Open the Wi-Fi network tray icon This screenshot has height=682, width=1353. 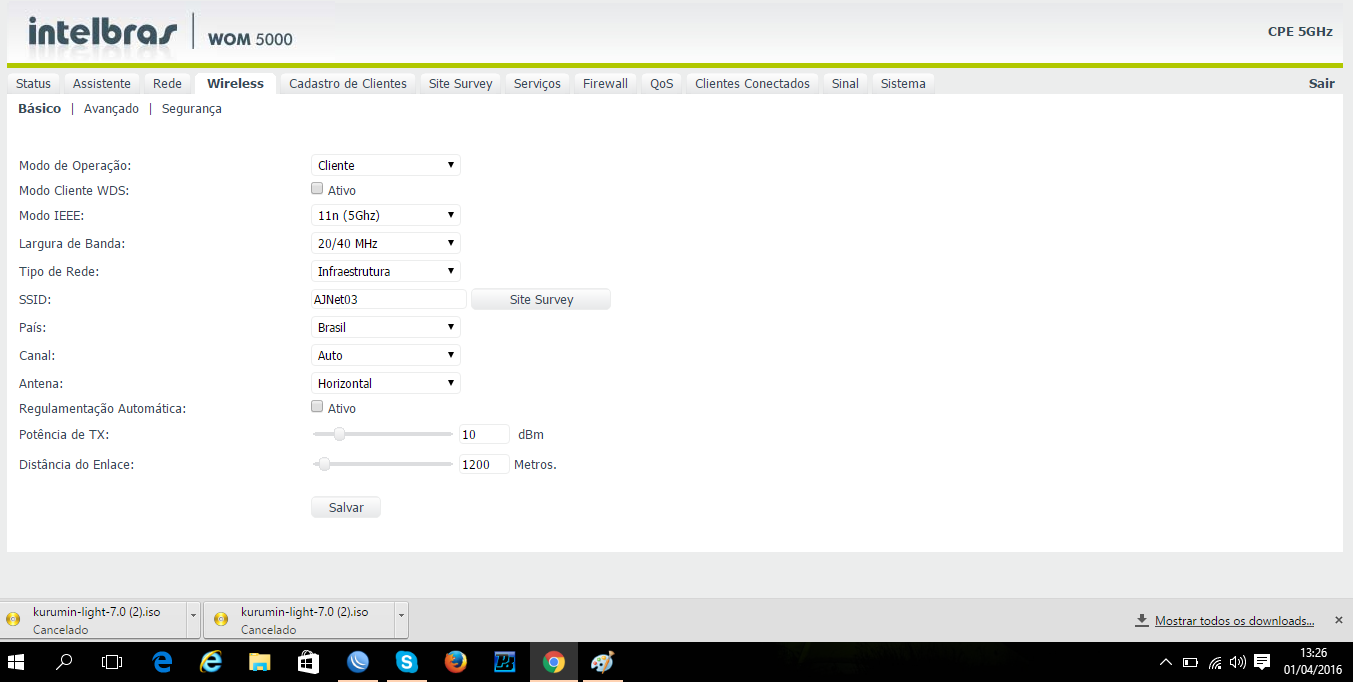pos(1215,662)
